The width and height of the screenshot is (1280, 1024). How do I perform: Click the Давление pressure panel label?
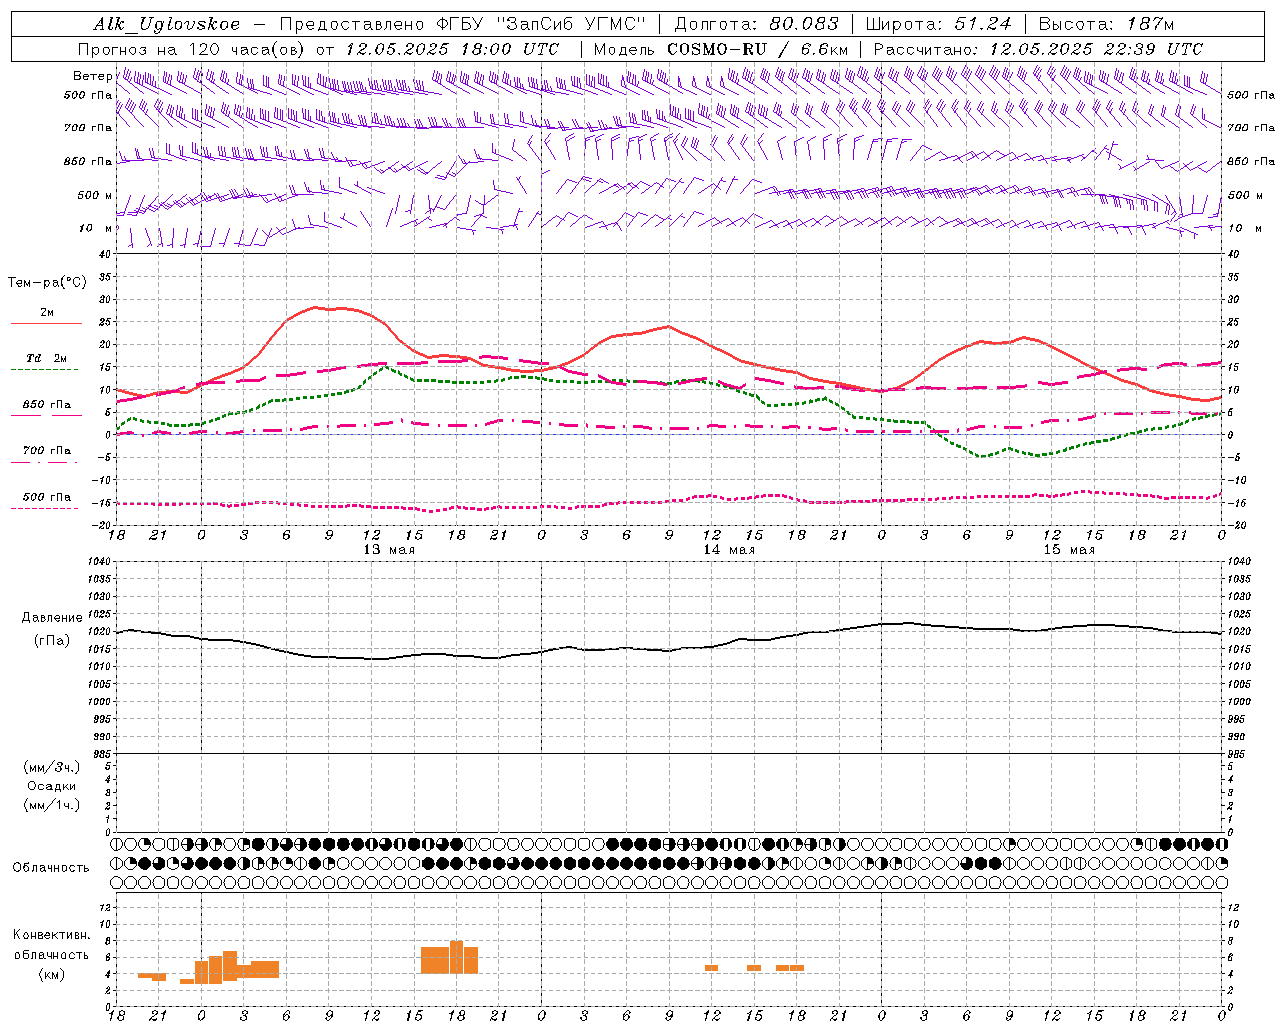tap(52, 618)
